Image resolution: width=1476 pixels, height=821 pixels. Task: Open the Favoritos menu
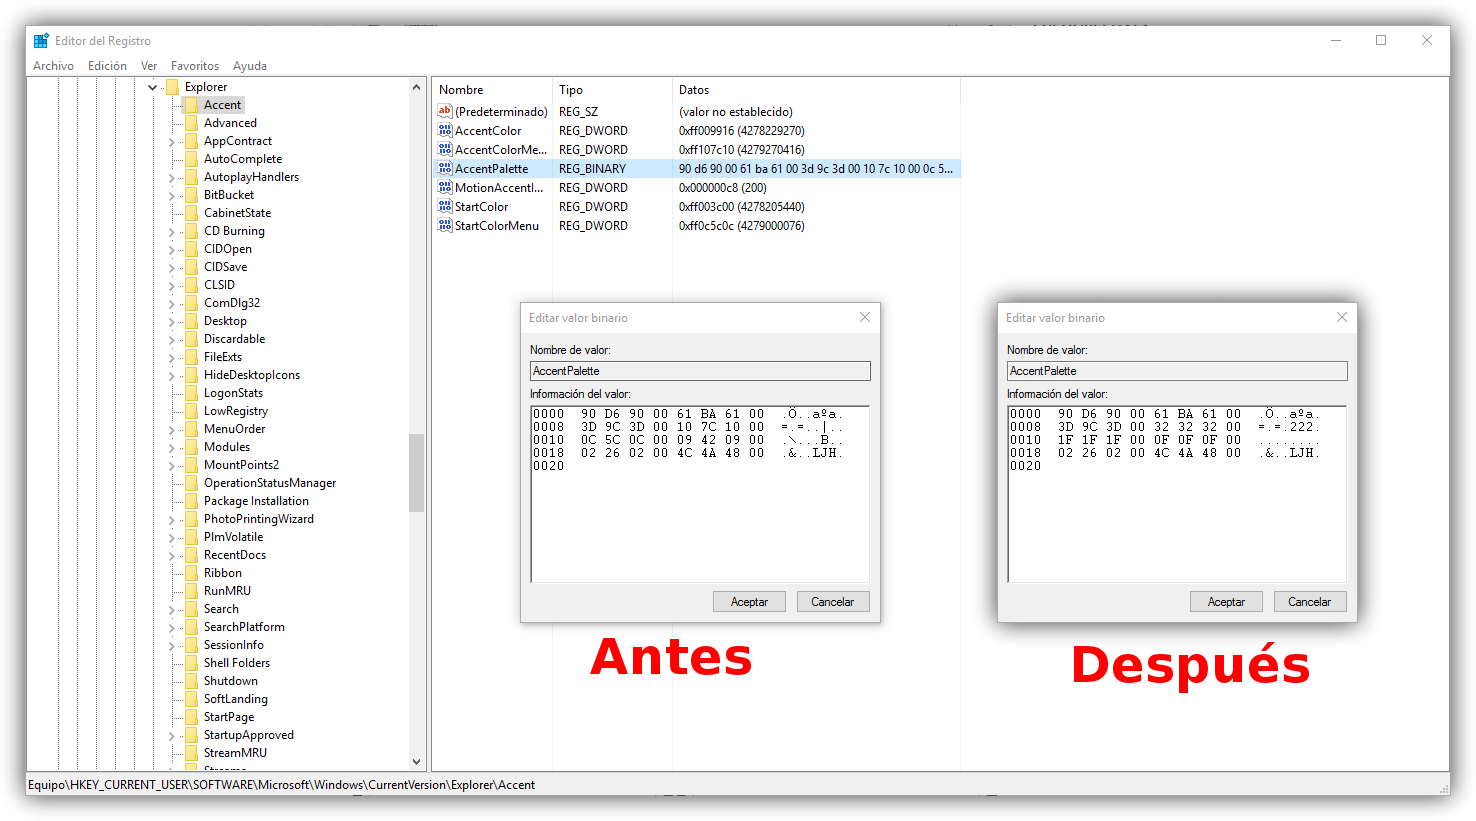195,66
